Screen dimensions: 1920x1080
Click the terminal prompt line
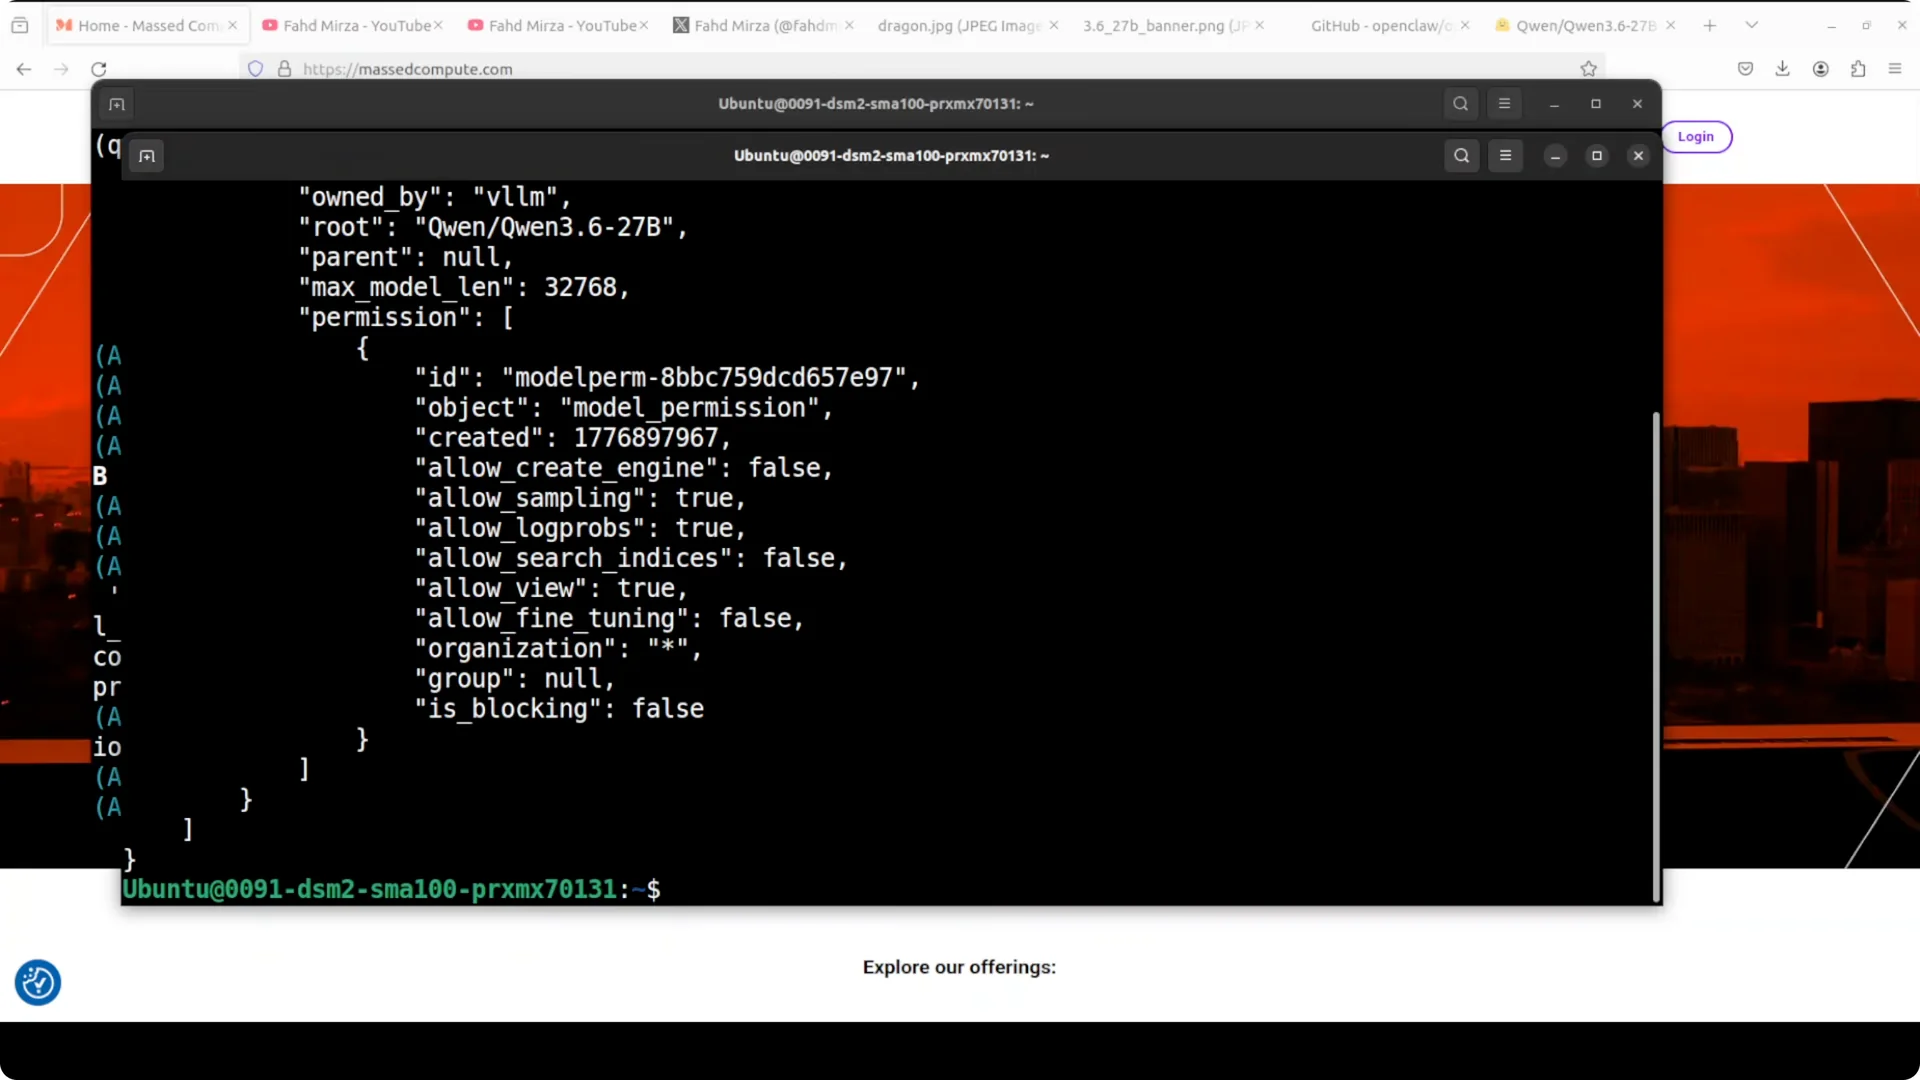391,889
